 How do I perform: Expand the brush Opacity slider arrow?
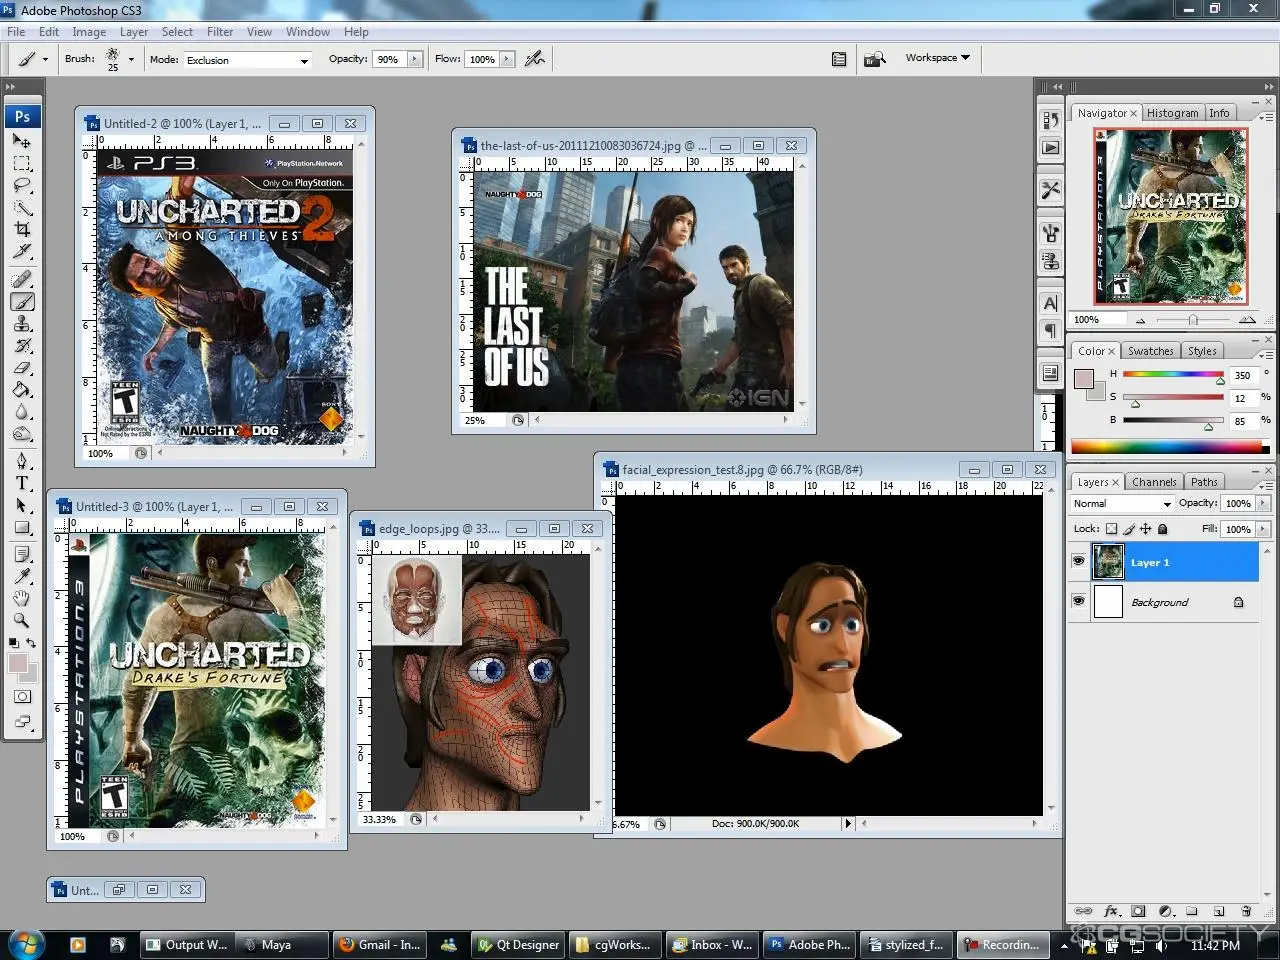tap(415, 59)
